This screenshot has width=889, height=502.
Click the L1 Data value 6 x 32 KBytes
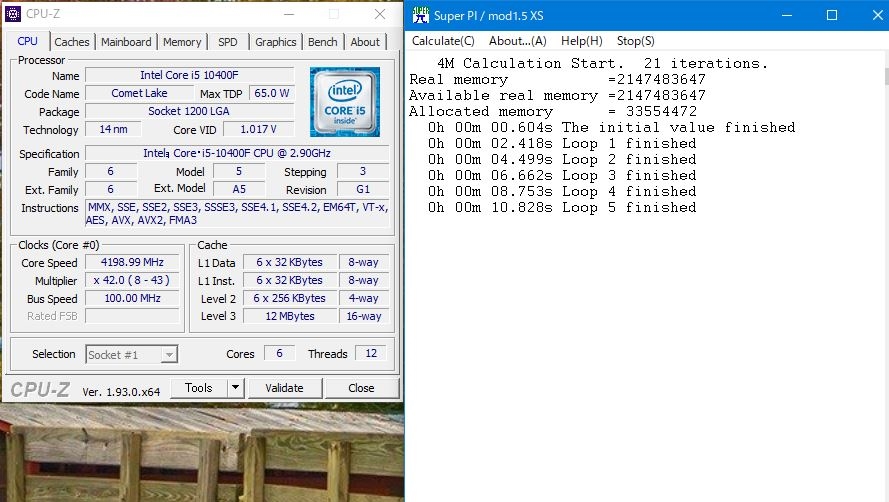coord(289,262)
